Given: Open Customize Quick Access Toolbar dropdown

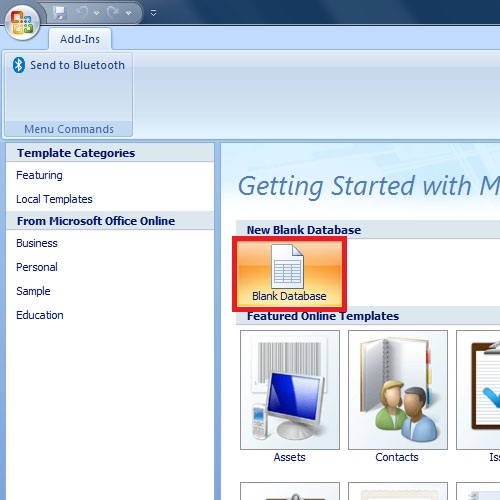Looking at the screenshot, I should pos(153,13).
